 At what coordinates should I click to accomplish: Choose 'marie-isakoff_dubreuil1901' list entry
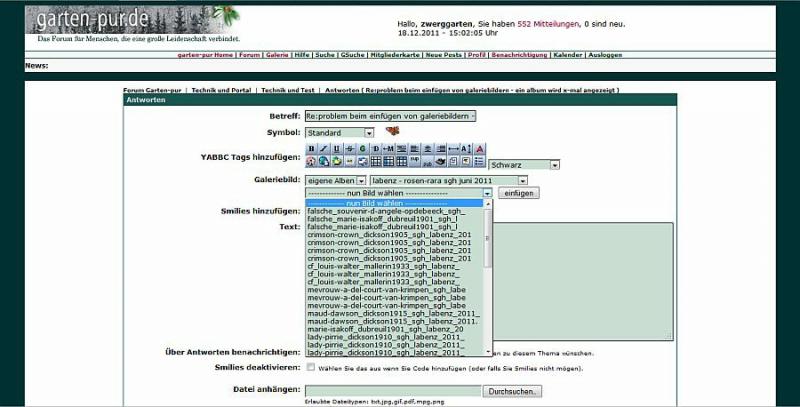coord(385,328)
